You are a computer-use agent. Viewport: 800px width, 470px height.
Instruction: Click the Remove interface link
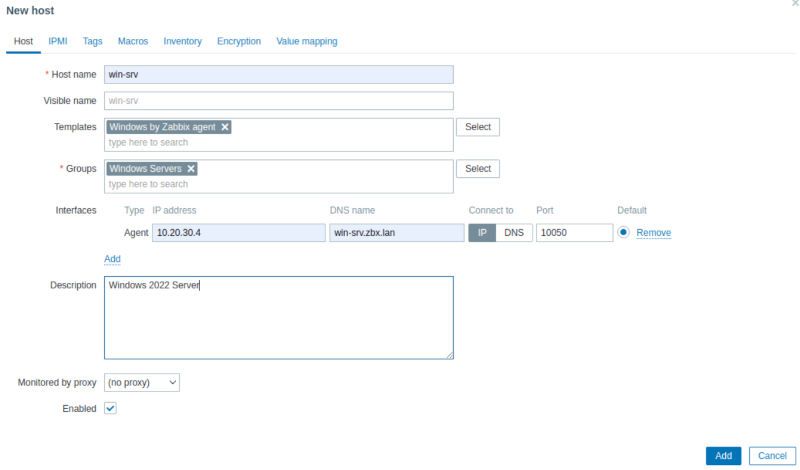point(654,233)
